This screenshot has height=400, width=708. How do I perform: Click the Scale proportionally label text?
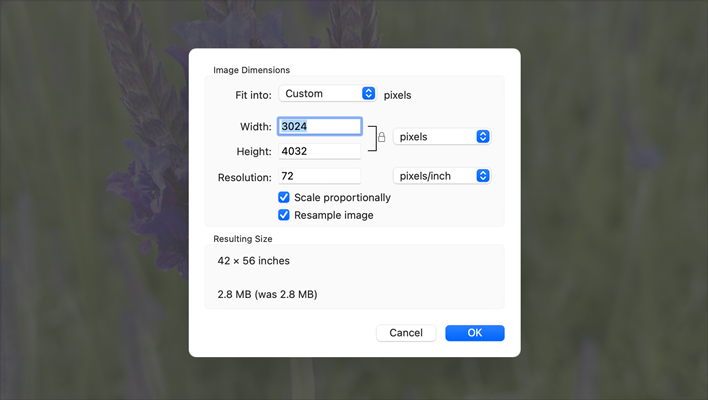pos(342,198)
